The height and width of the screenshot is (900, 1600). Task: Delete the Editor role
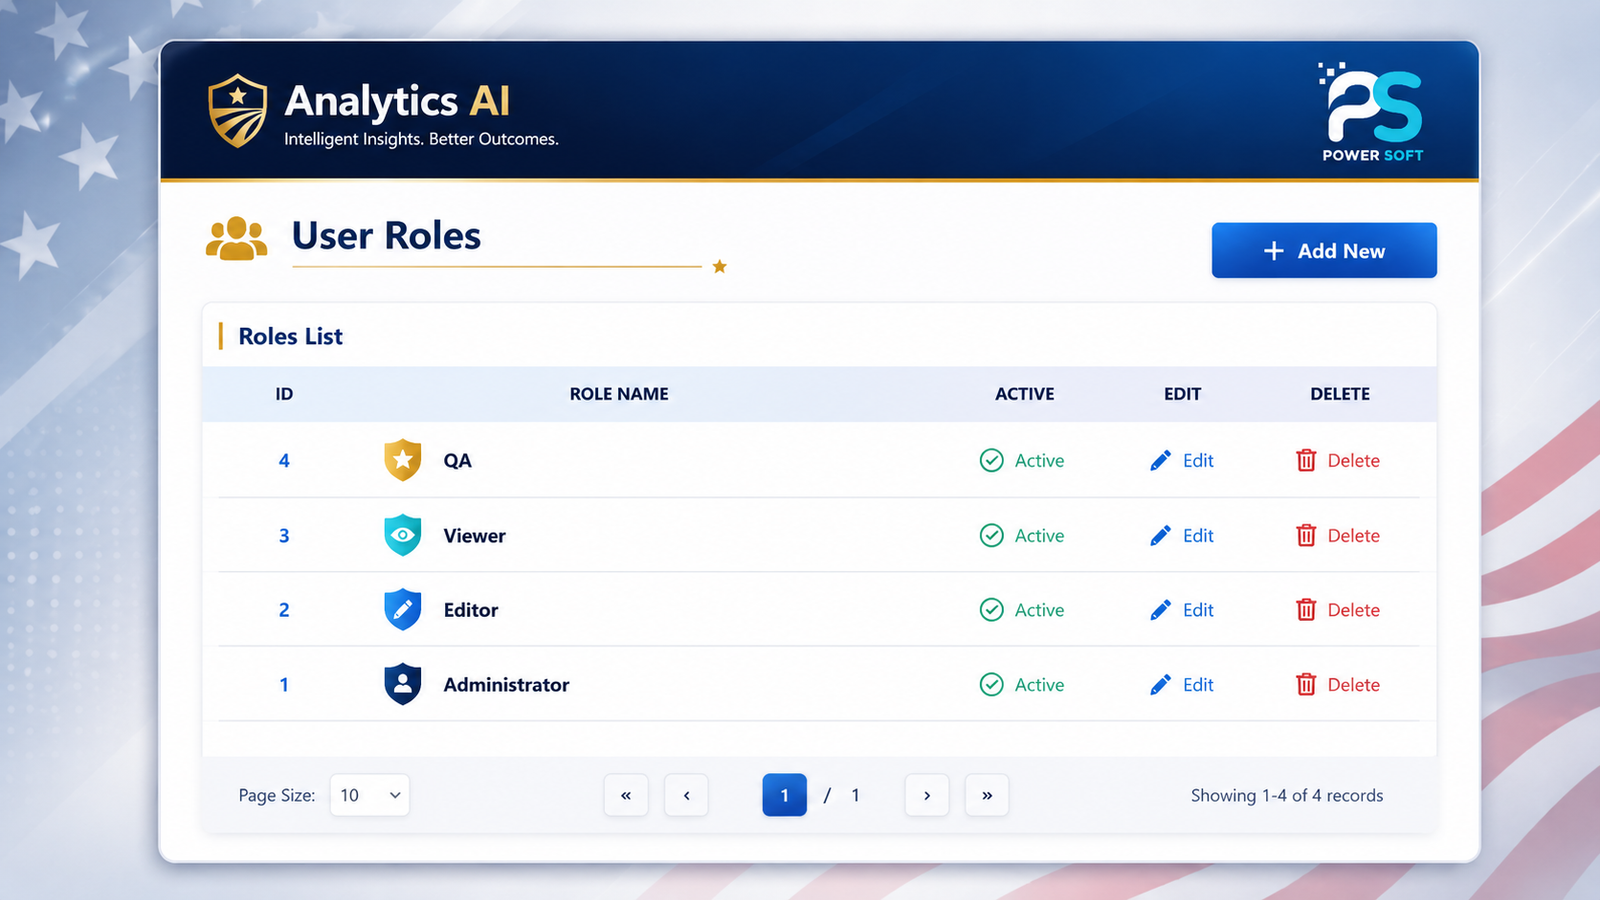(1338, 610)
